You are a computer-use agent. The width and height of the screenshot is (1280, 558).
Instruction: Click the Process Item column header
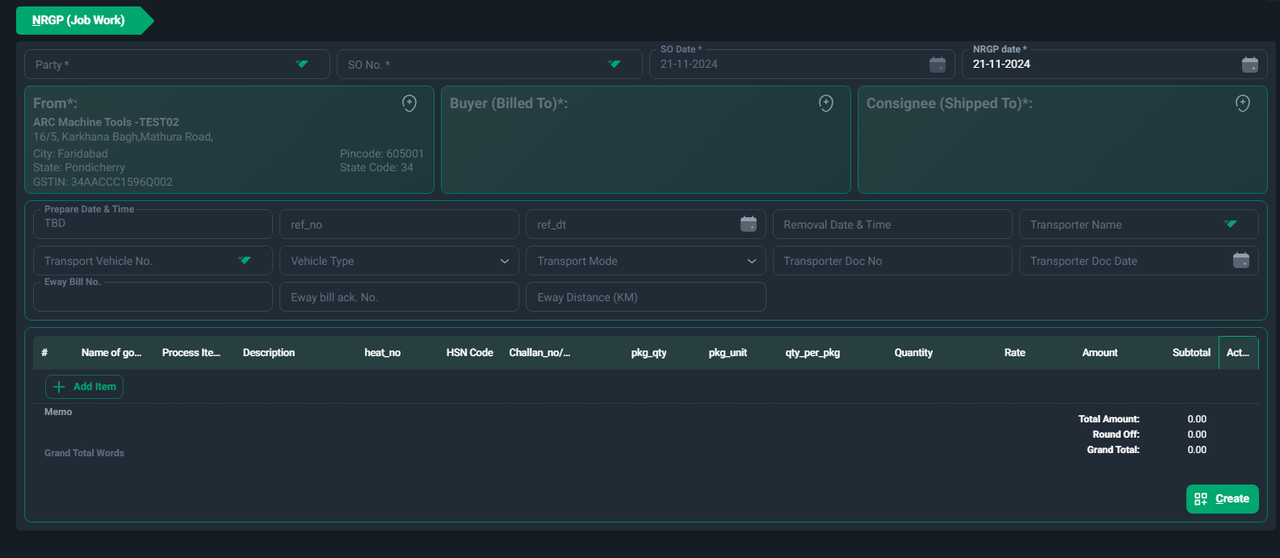pos(191,353)
